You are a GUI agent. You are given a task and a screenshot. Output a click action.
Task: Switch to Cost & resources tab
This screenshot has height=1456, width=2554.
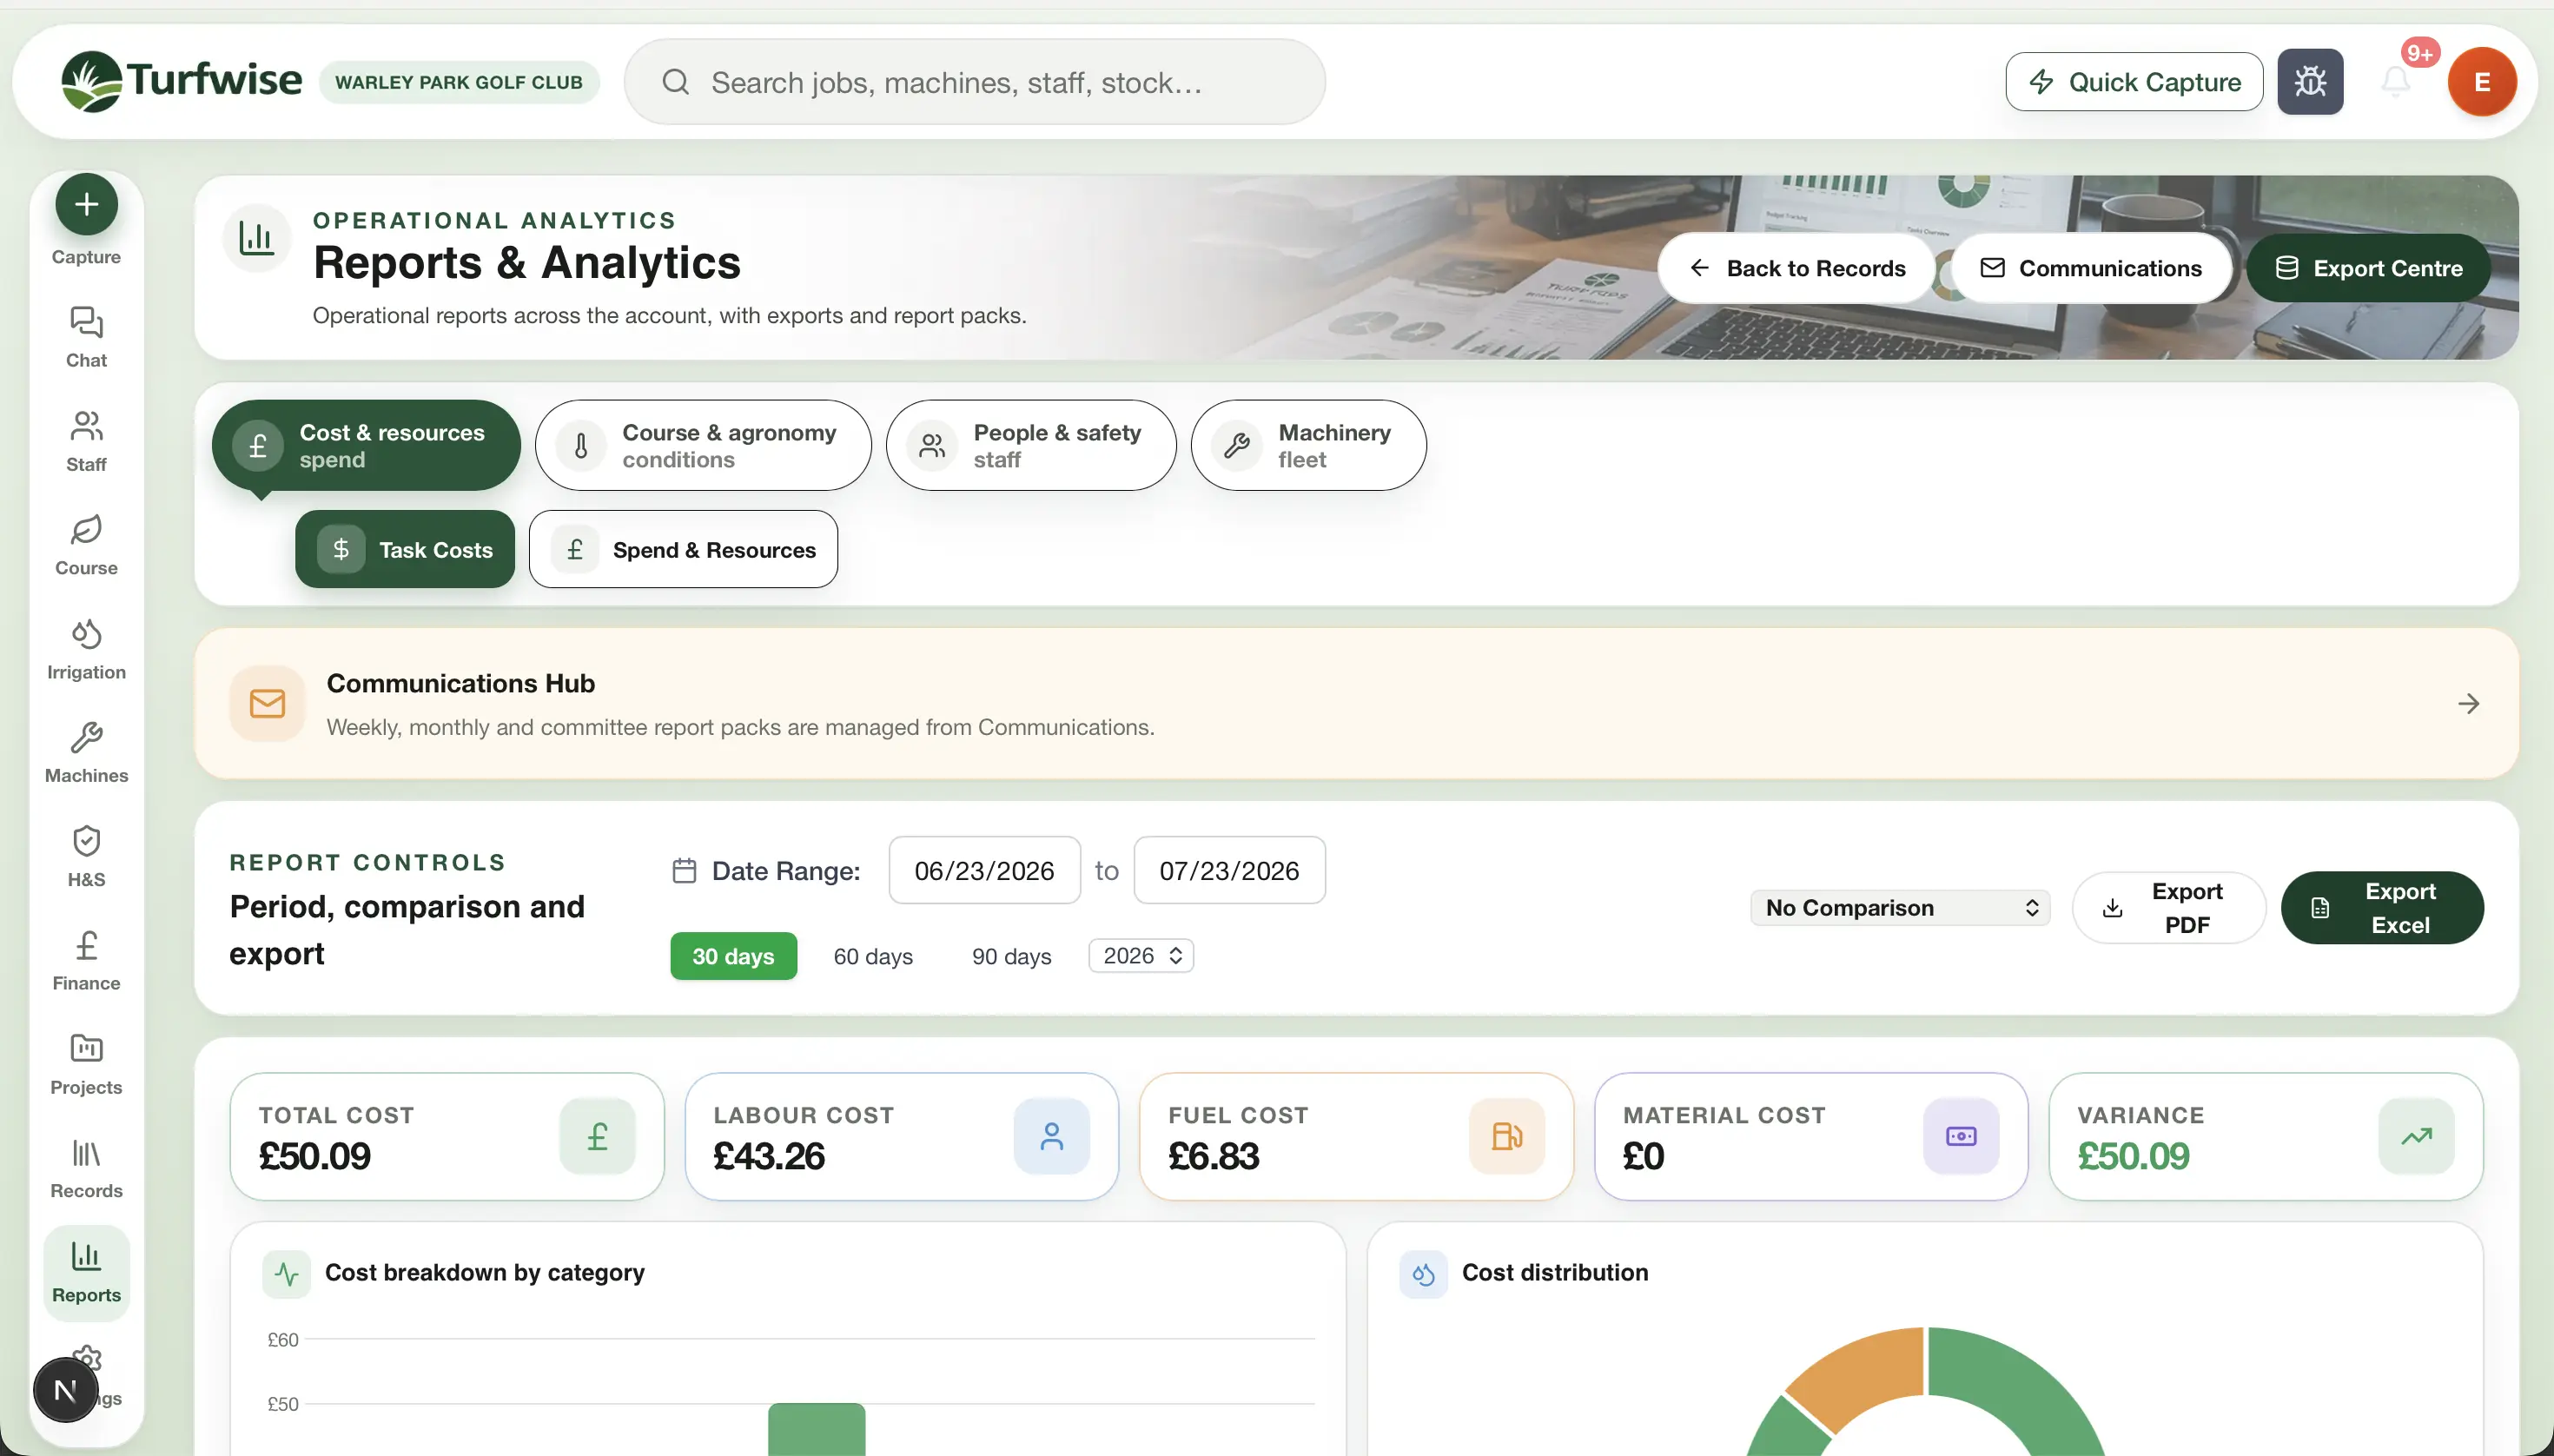point(366,445)
